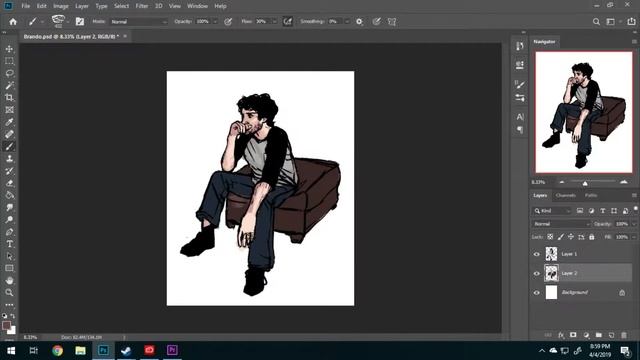This screenshot has height=360, width=640.
Task: Select the Path Selection tool
Action: [x=9, y=256]
